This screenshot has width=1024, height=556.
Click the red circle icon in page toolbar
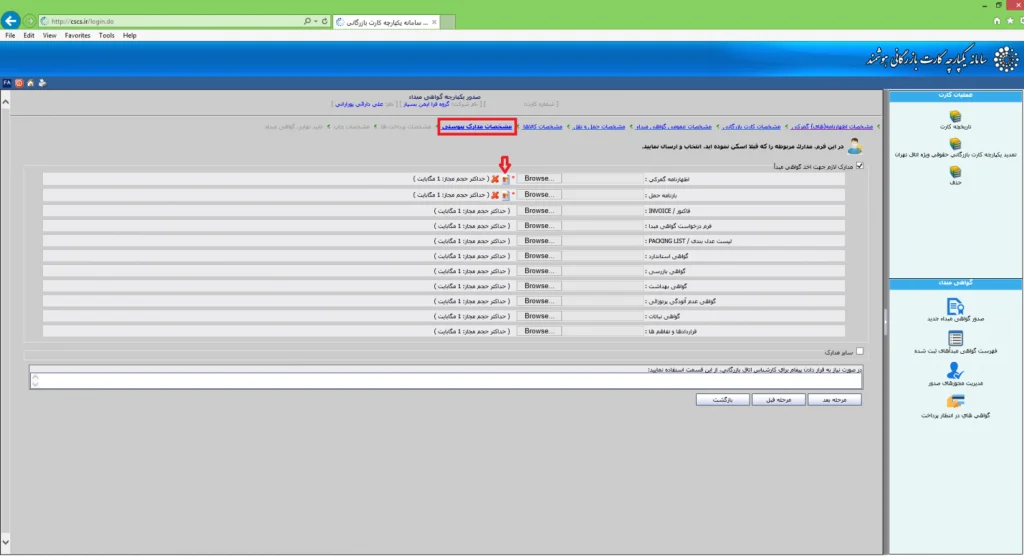click(x=19, y=83)
